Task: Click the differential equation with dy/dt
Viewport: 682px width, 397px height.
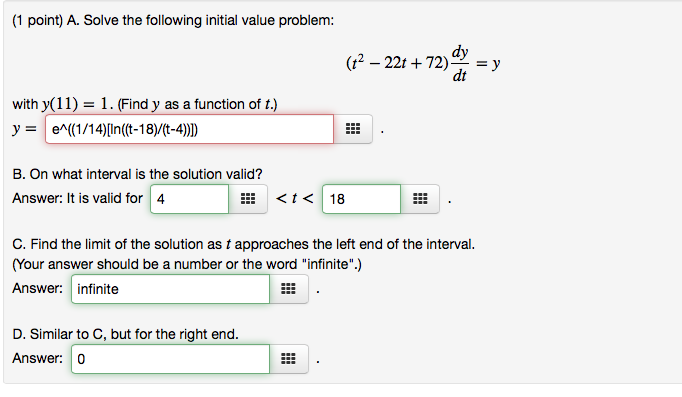Action: point(423,64)
